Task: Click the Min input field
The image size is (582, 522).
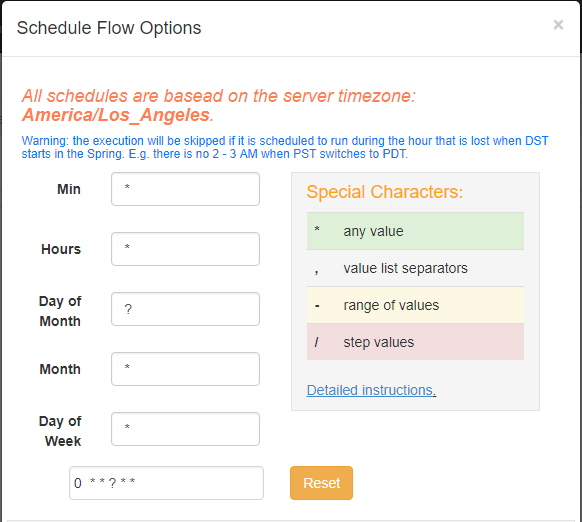Action: [x=185, y=189]
